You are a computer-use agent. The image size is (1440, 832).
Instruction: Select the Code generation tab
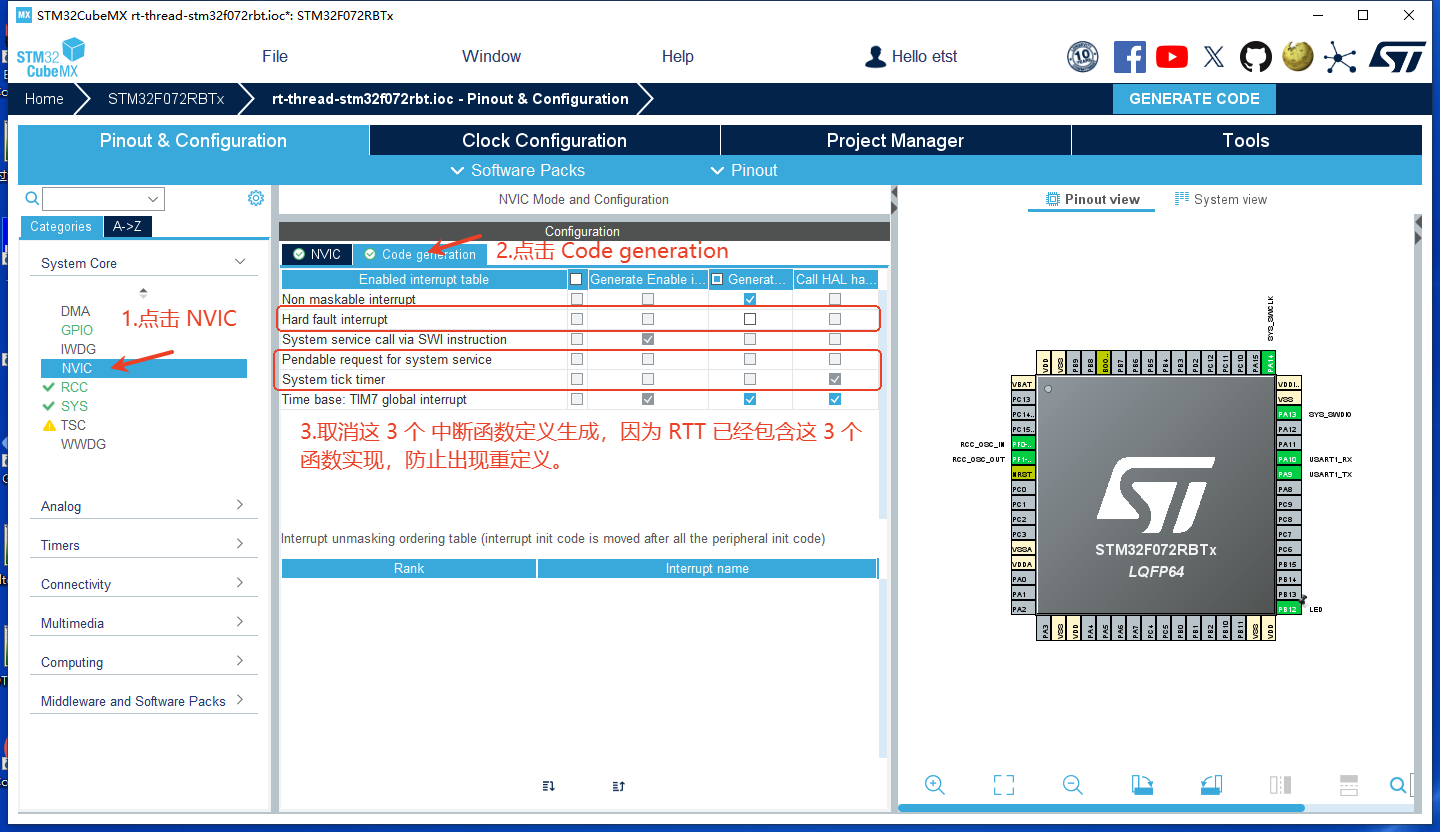(420, 254)
